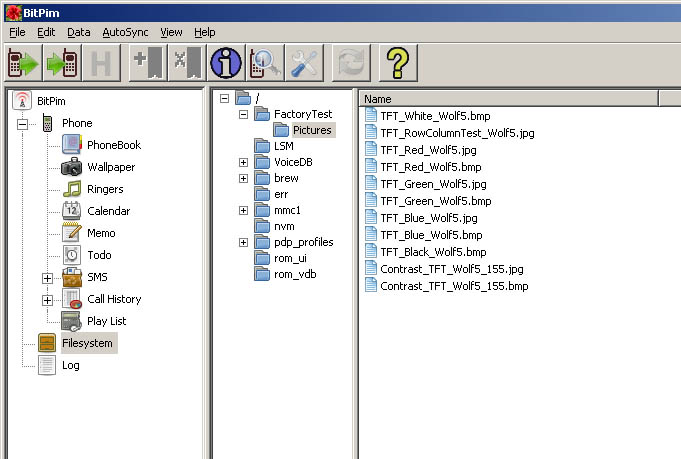Open Settings via wrench and screwdriver icon

(304, 63)
